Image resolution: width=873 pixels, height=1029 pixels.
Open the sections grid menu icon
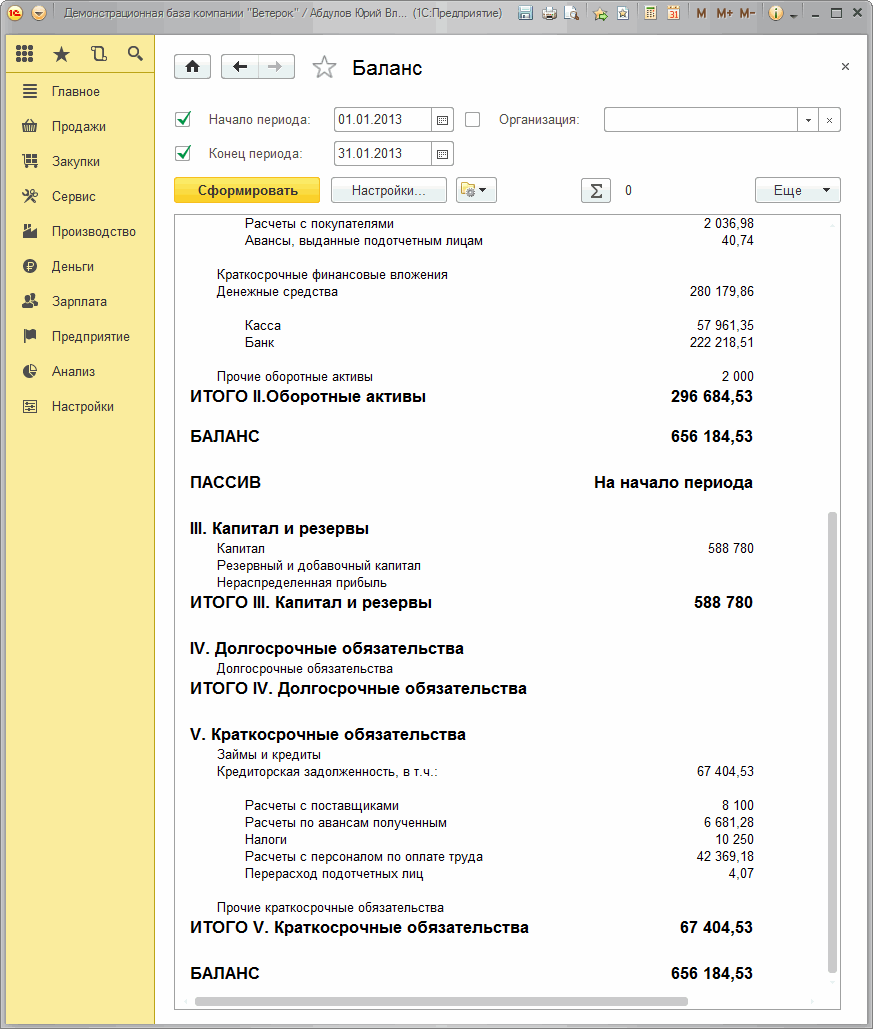point(25,54)
